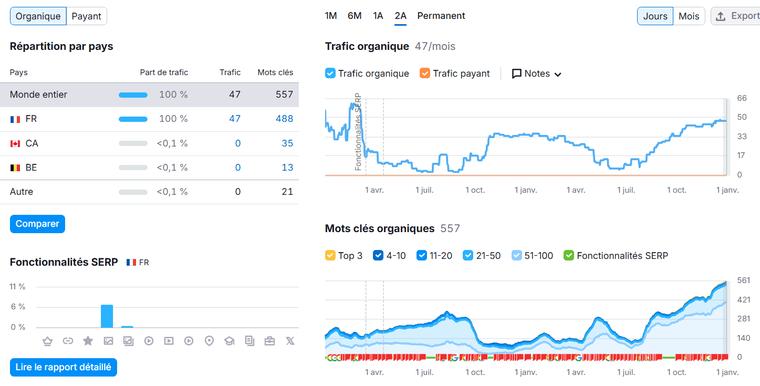Select the circle play icon beside map pin
The height and width of the screenshot is (386, 760).
pyautogui.click(x=189, y=341)
